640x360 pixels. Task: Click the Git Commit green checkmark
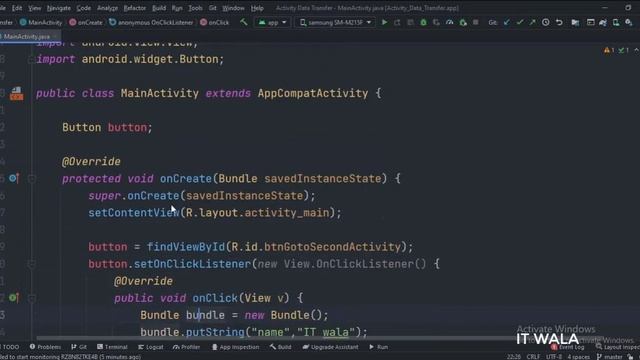(x=520, y=22)
